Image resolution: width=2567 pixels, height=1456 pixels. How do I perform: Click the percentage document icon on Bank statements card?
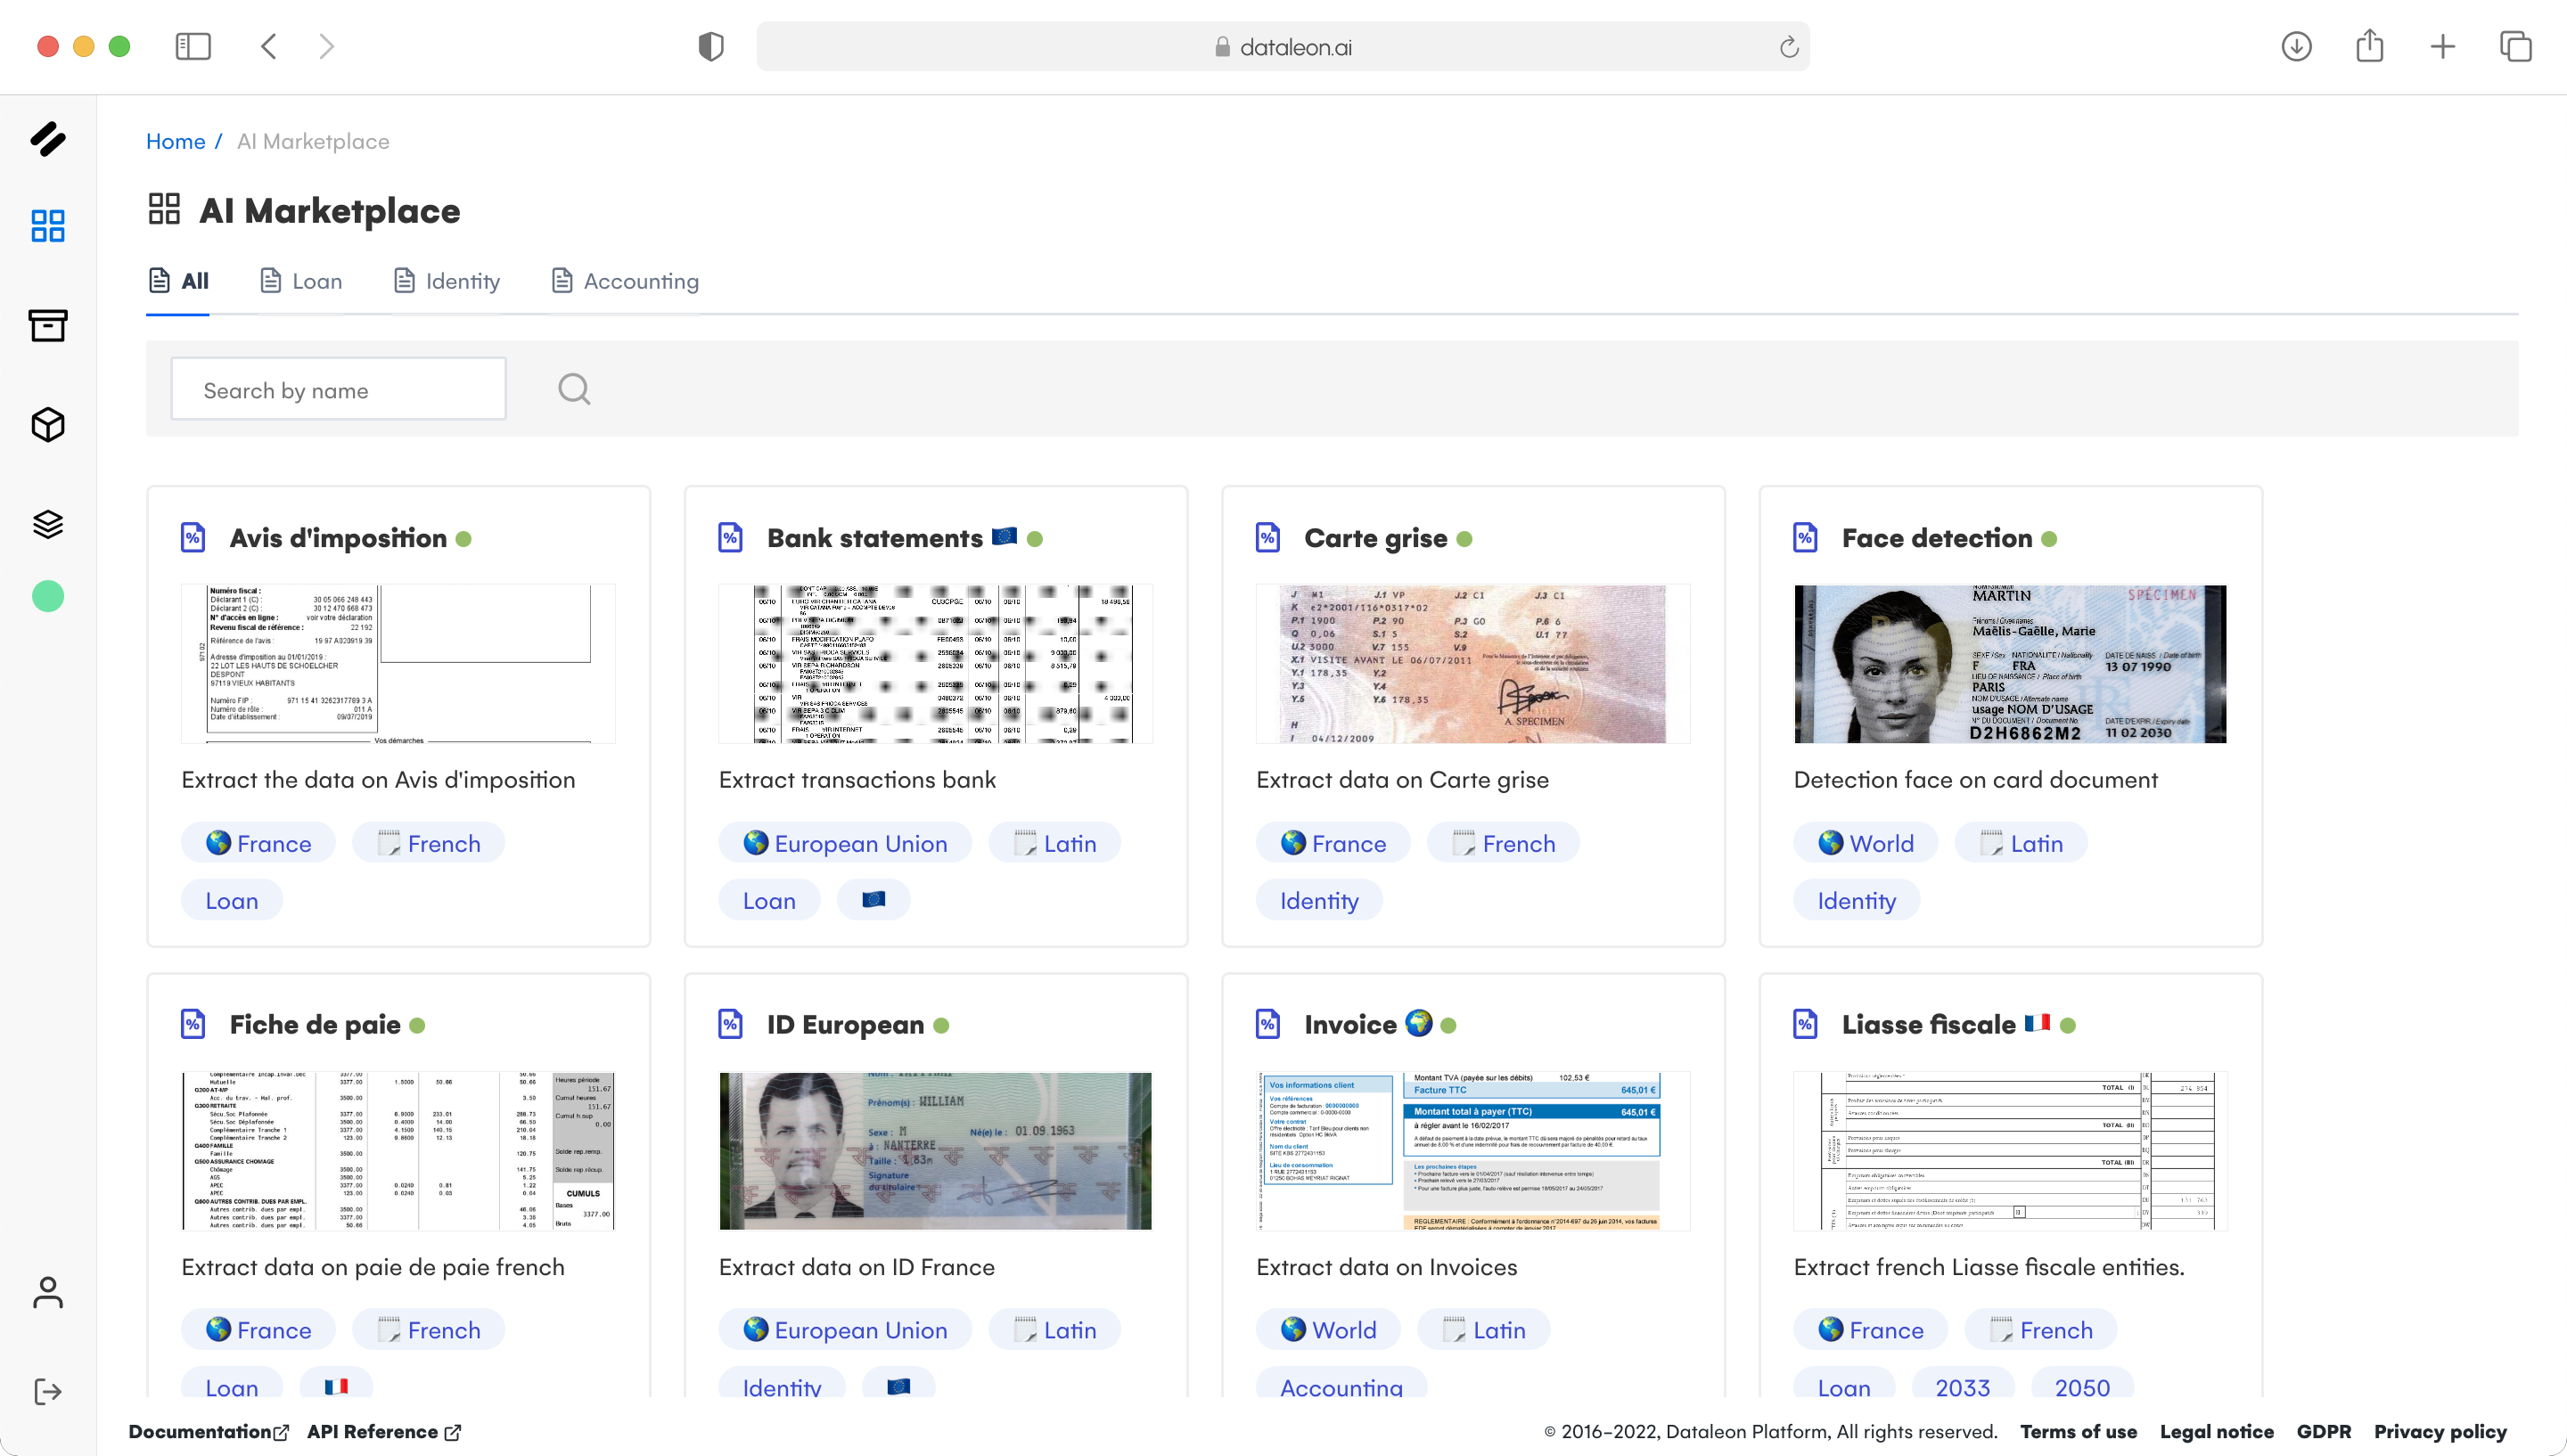tap(729, 537)
